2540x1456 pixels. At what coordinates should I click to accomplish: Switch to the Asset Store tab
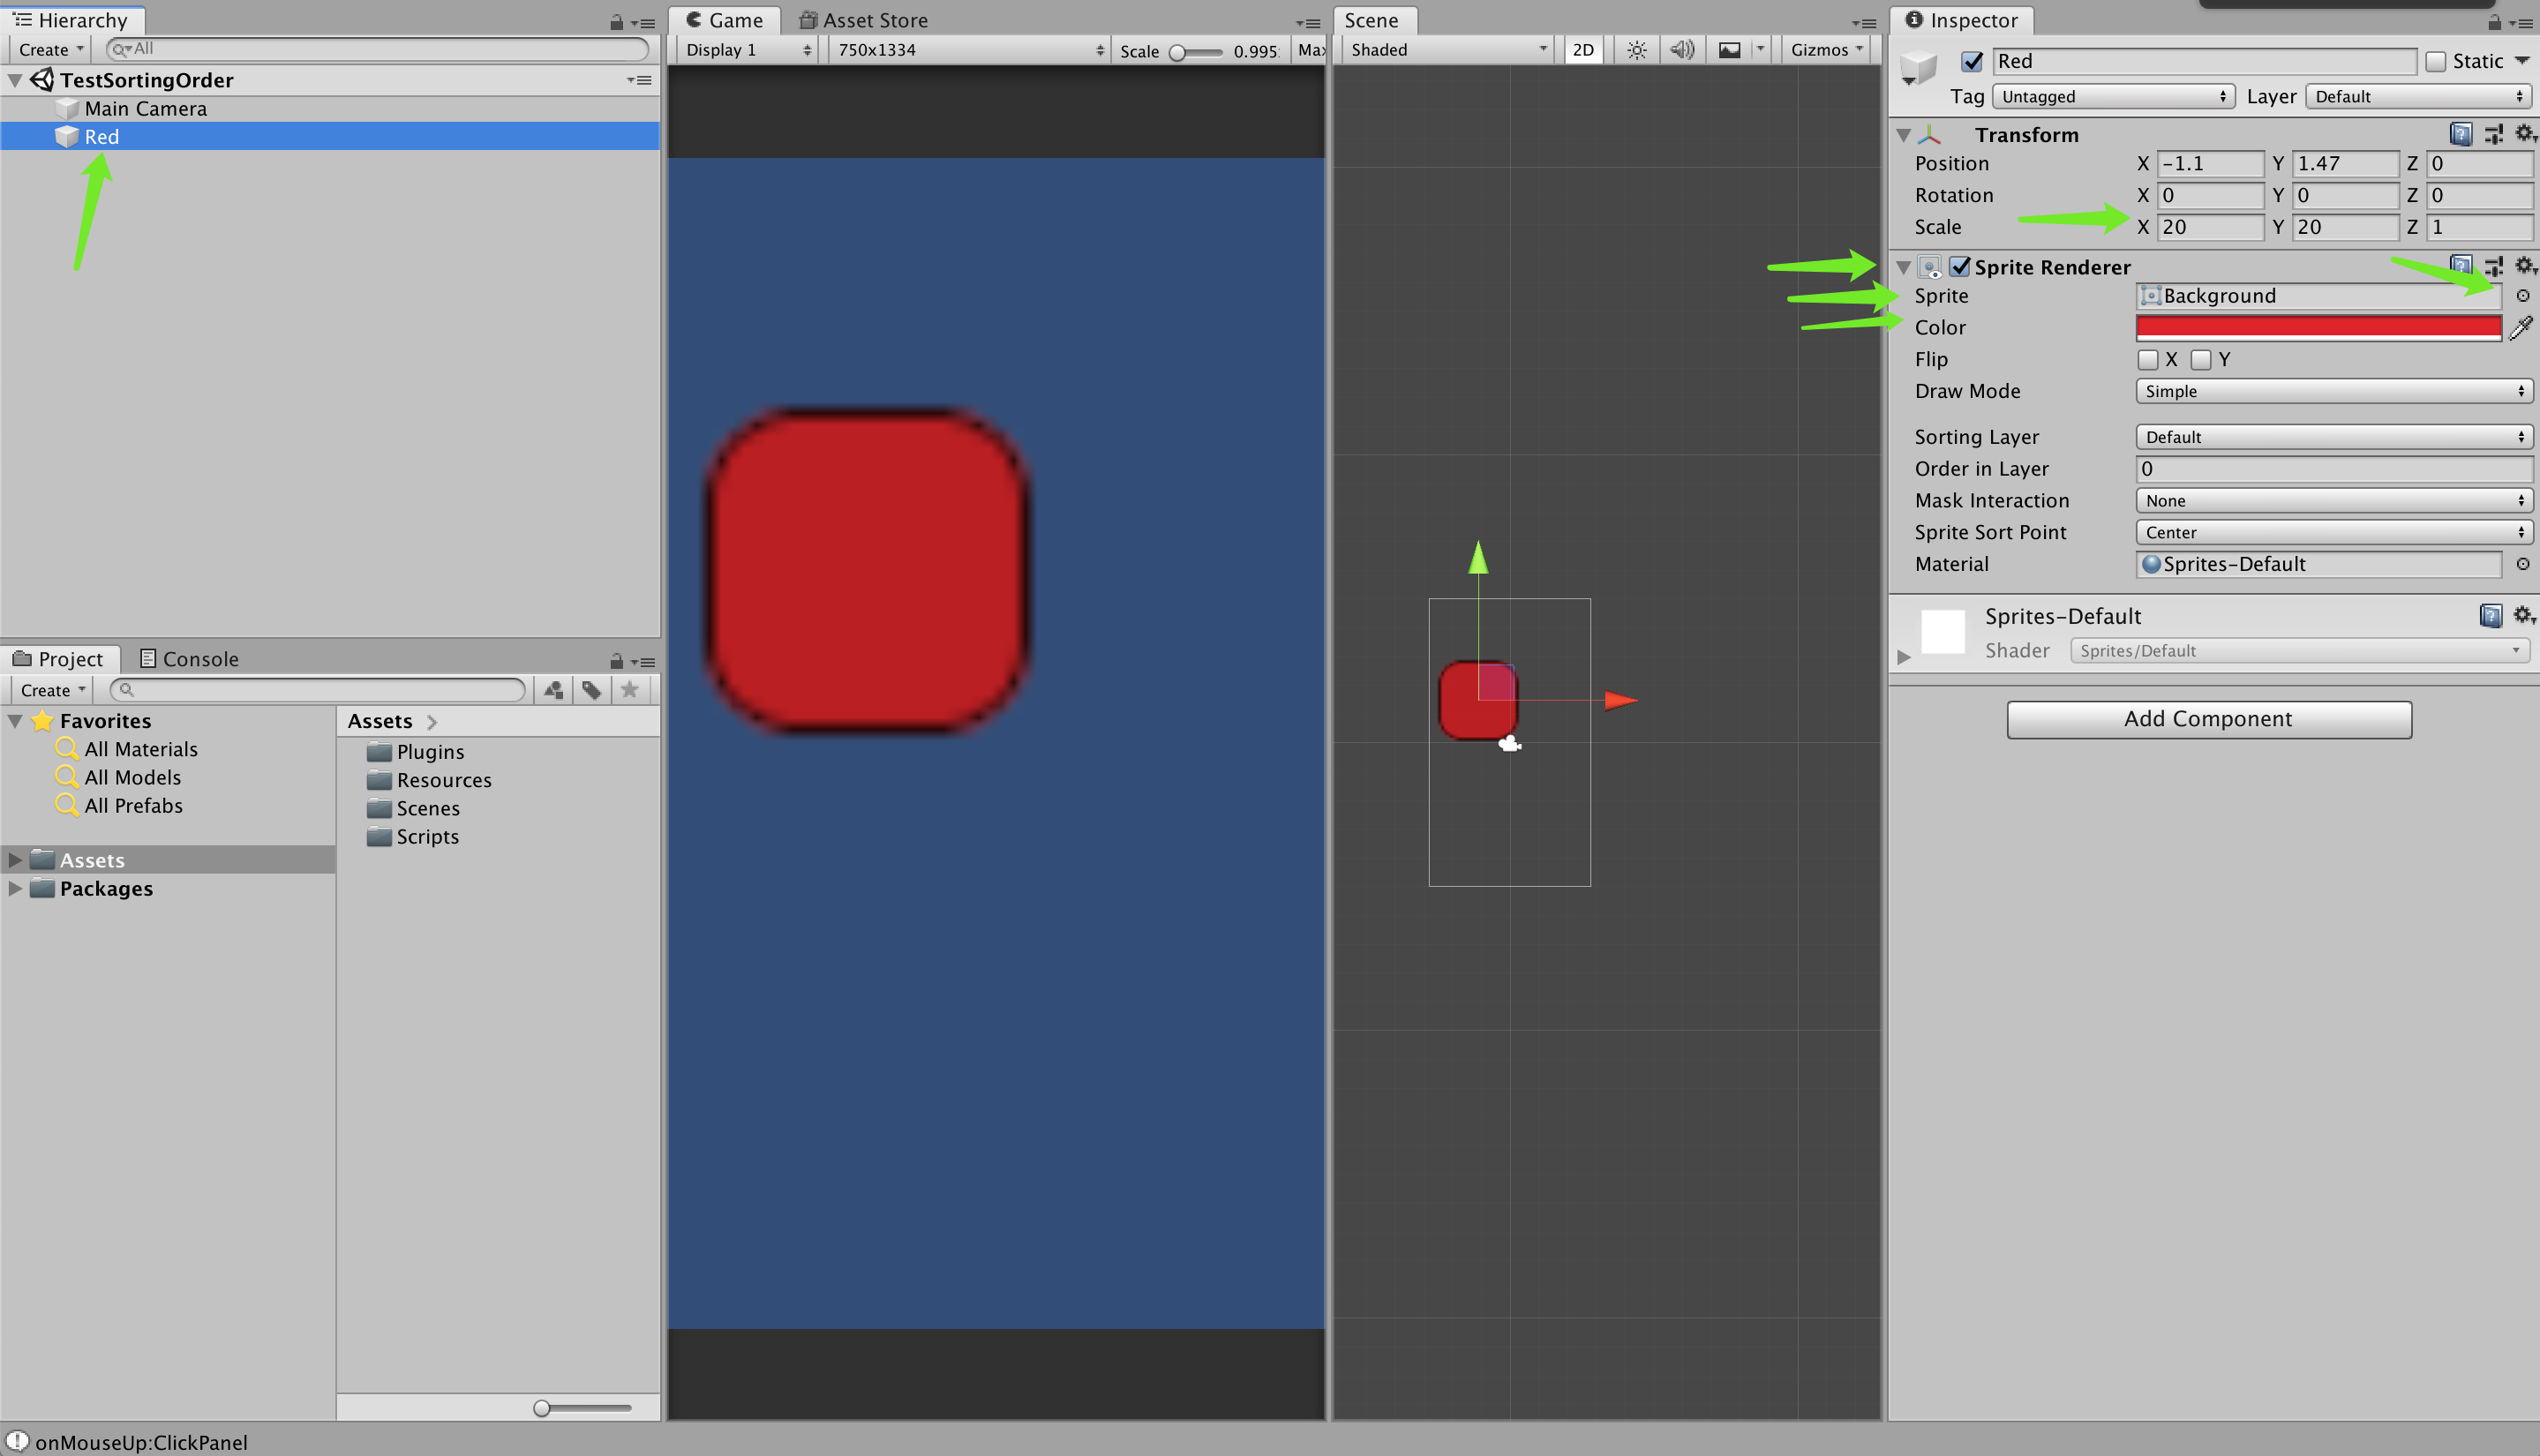pos(864,20)
